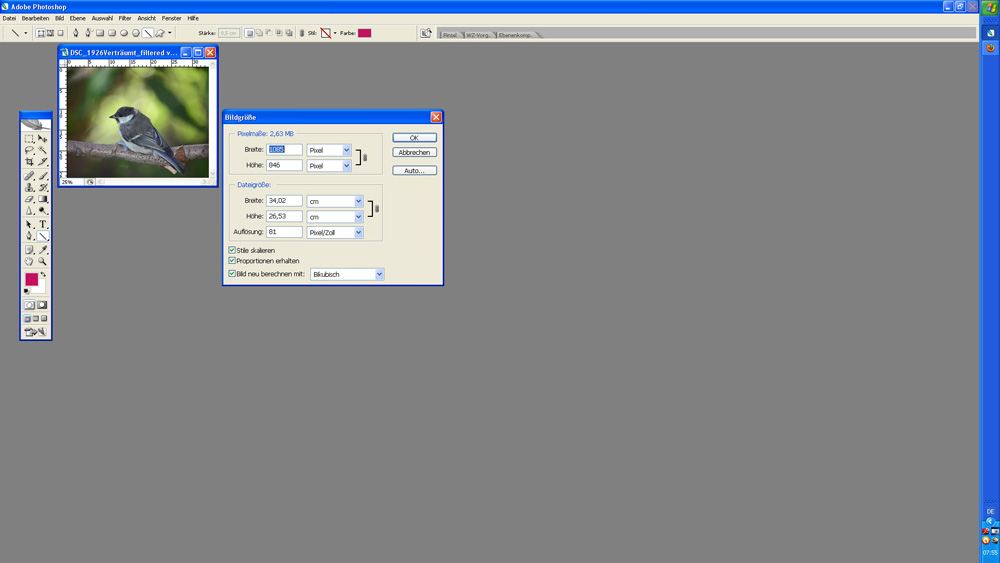Choose the Ellipse shape in options bar

click(x=124, y=33)
